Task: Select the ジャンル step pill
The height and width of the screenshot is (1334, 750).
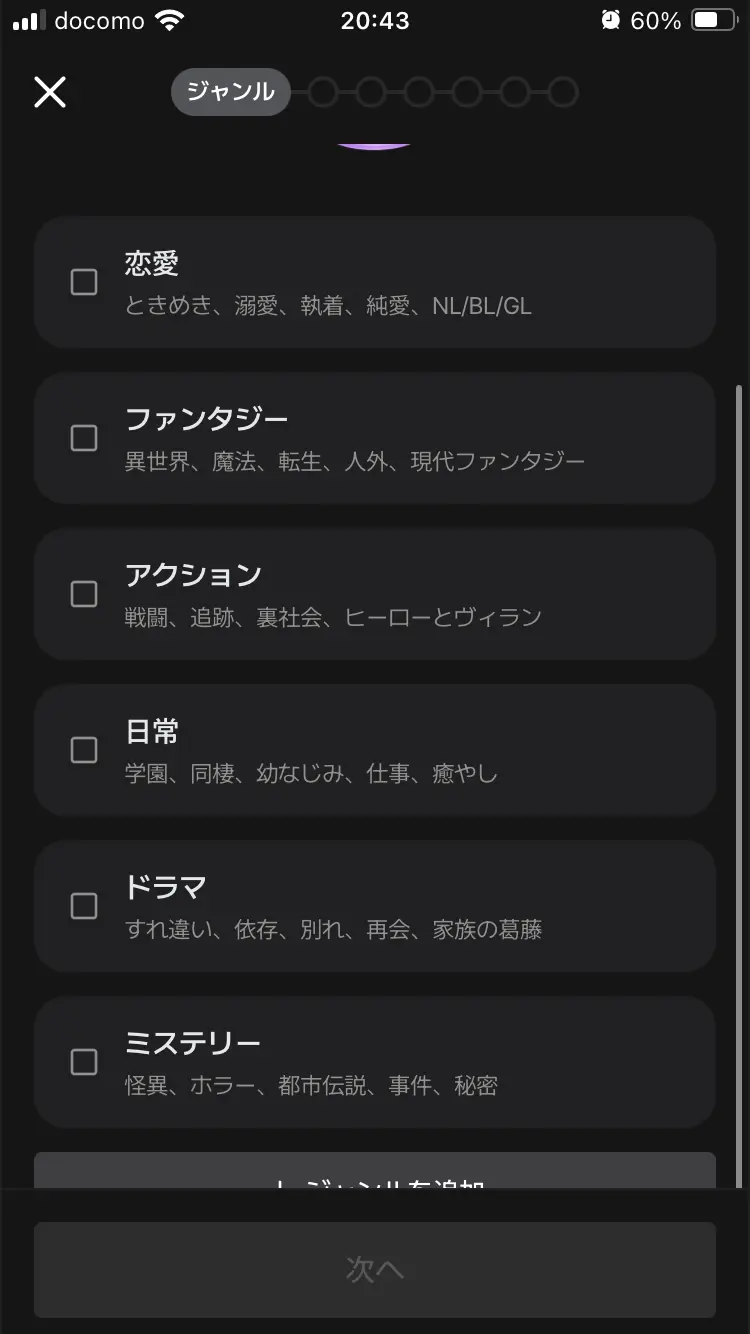Action: (231, 92)
